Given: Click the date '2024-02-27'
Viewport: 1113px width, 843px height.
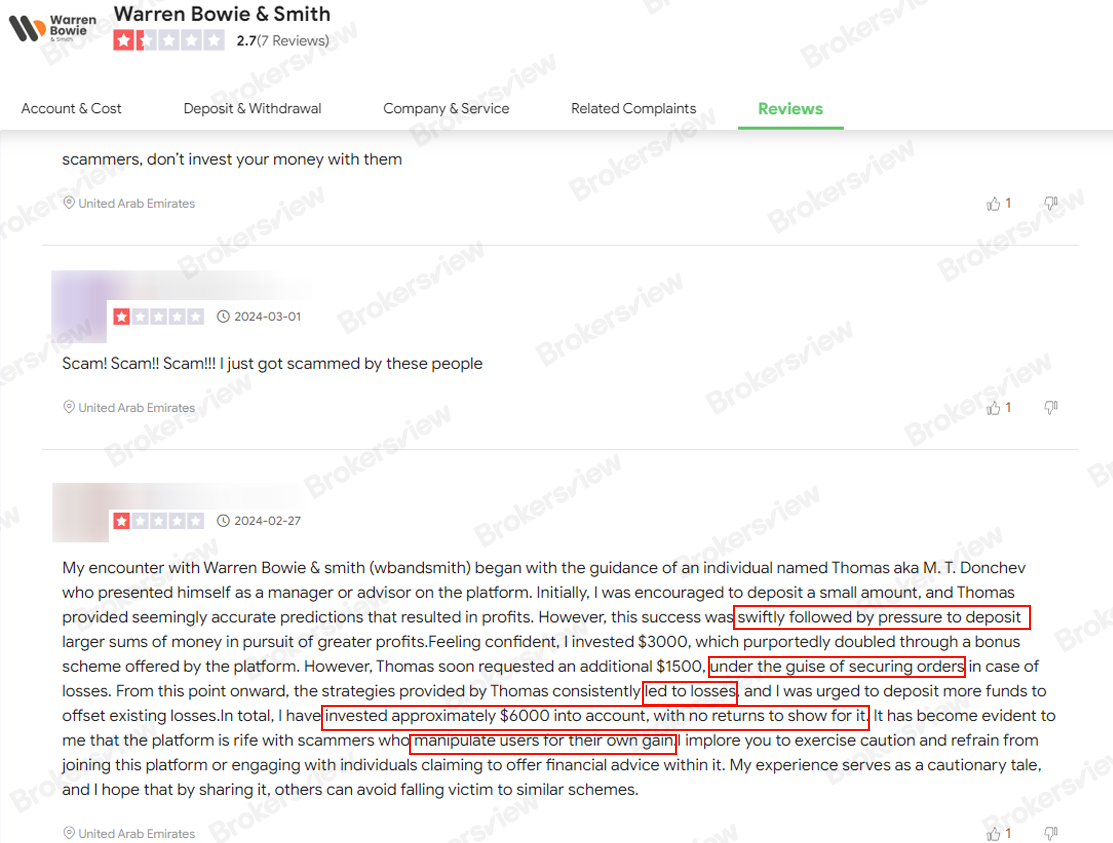Looking at the screenshot, I should 268,521.
